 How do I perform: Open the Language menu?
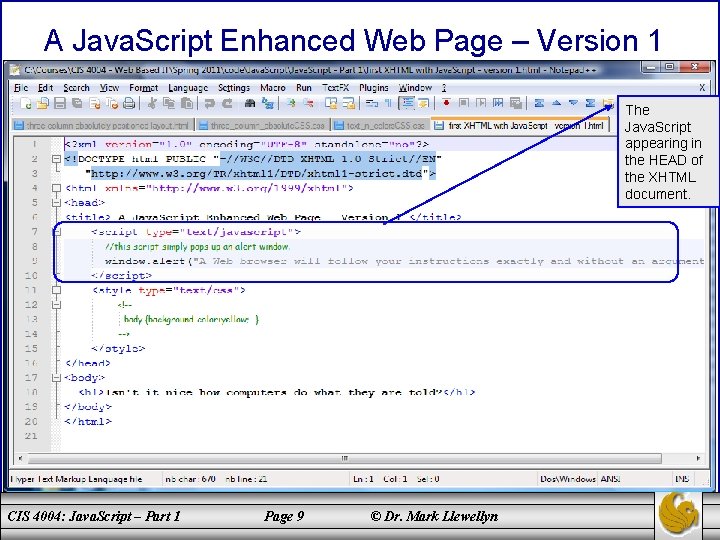(x=188, y=88)
